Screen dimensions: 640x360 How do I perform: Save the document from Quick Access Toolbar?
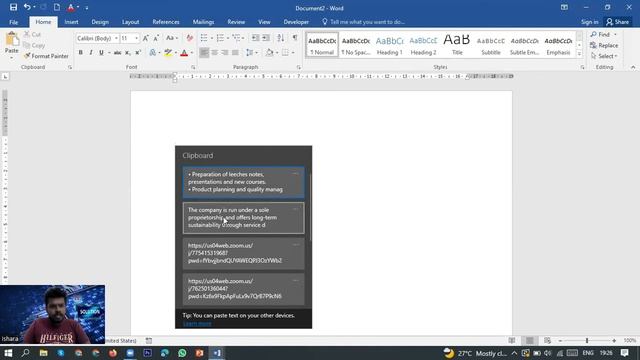[13, 7]
